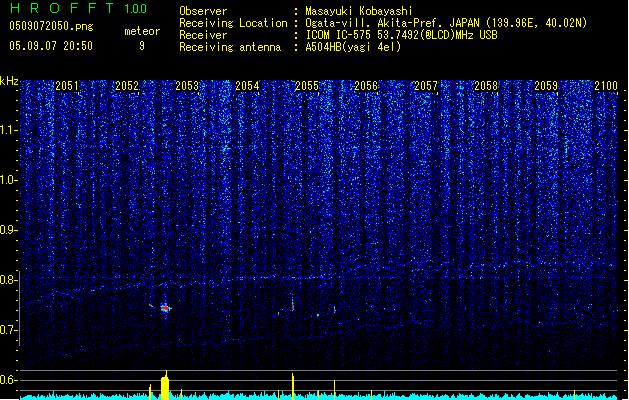This screenshot has height=400, width=629.
Task: Click the meteor count value 9
Action: click(142, 46)
